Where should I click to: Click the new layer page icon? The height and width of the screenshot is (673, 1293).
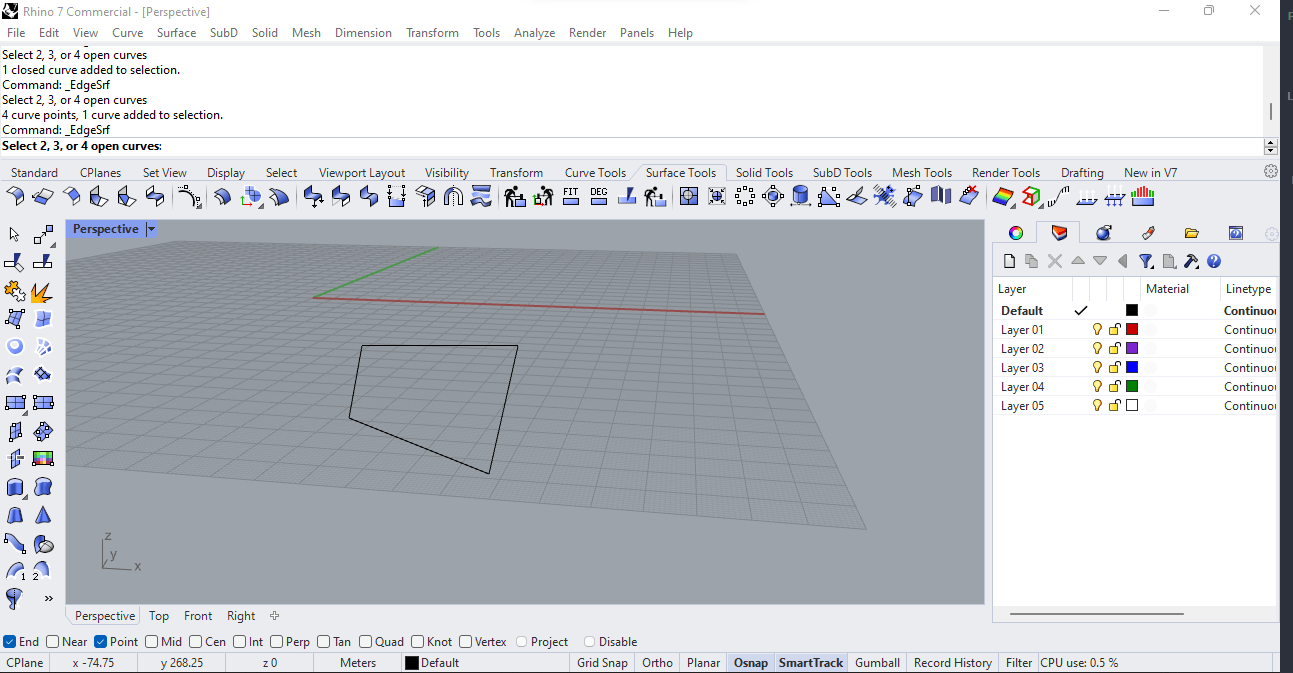1010,261
